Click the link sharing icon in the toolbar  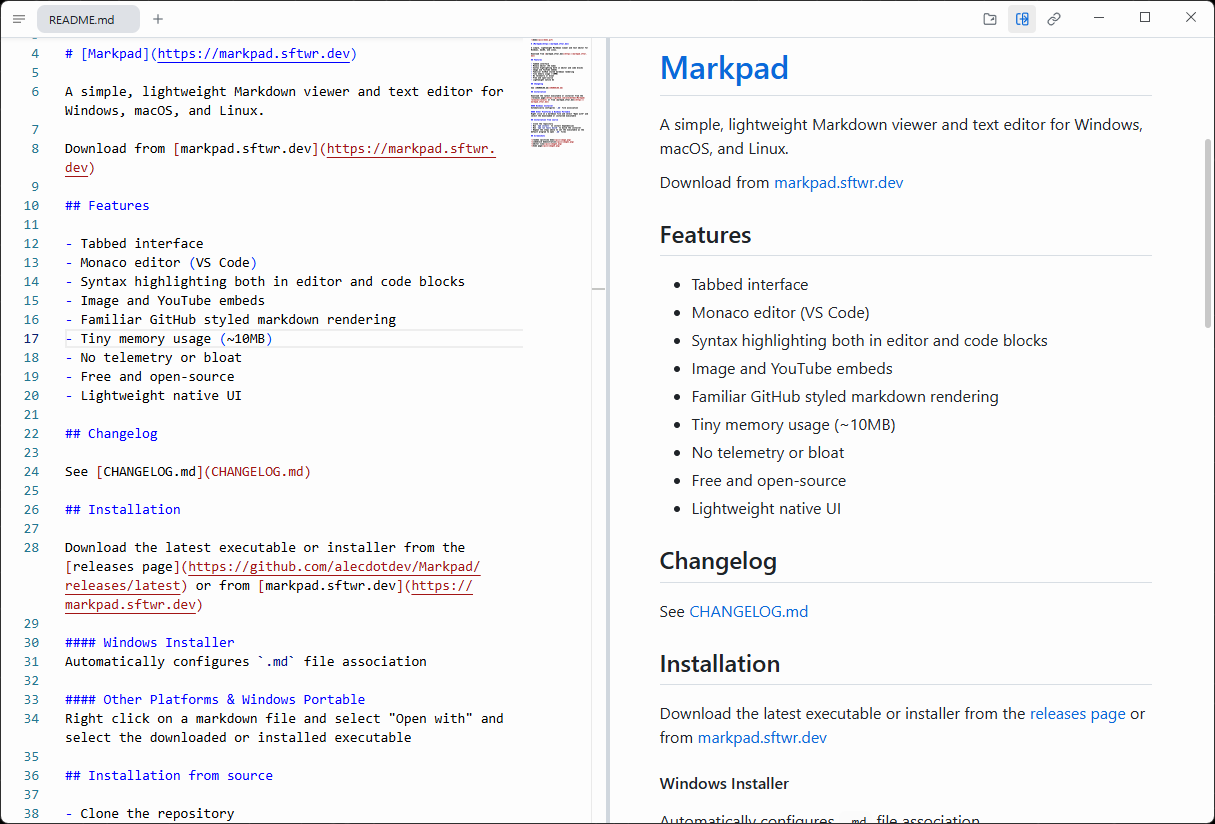point(1054,18)
